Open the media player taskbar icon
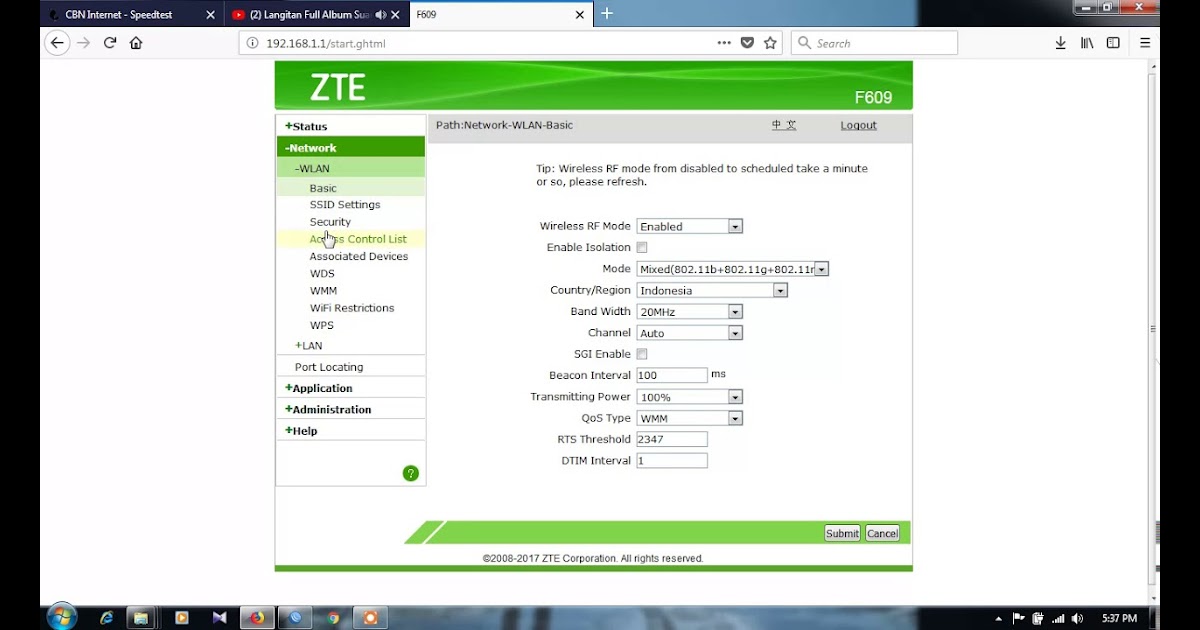Screen dimensions: 1200x630 (181, 618)
